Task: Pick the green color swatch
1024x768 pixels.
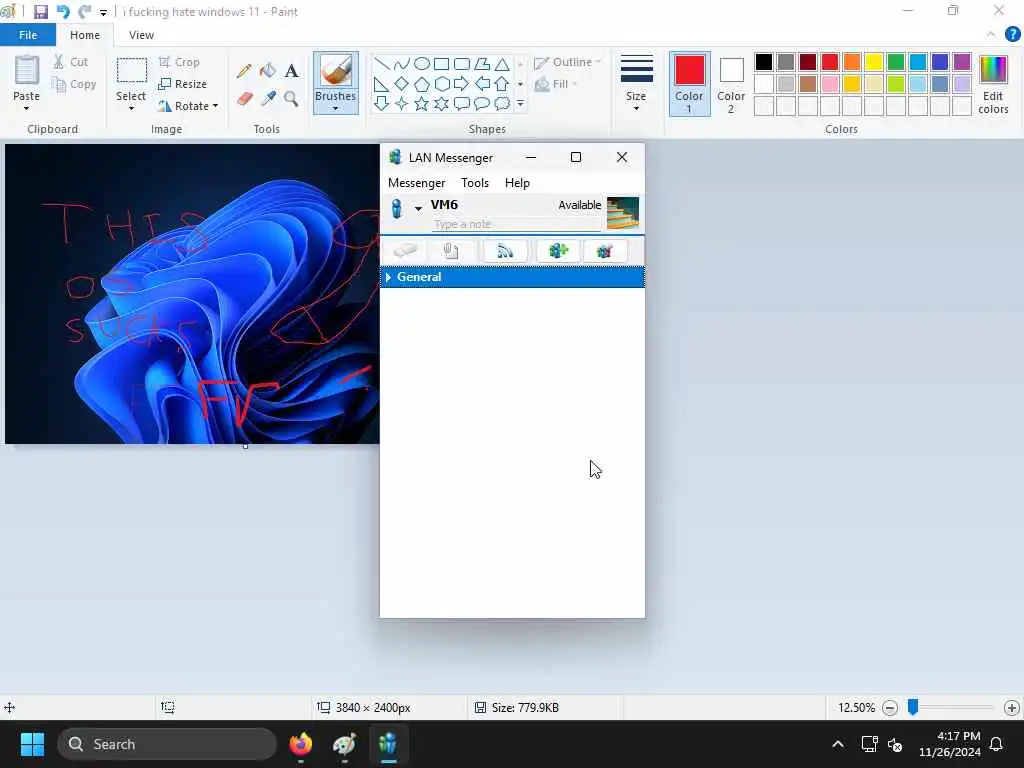Action: [x=896, y=62]
